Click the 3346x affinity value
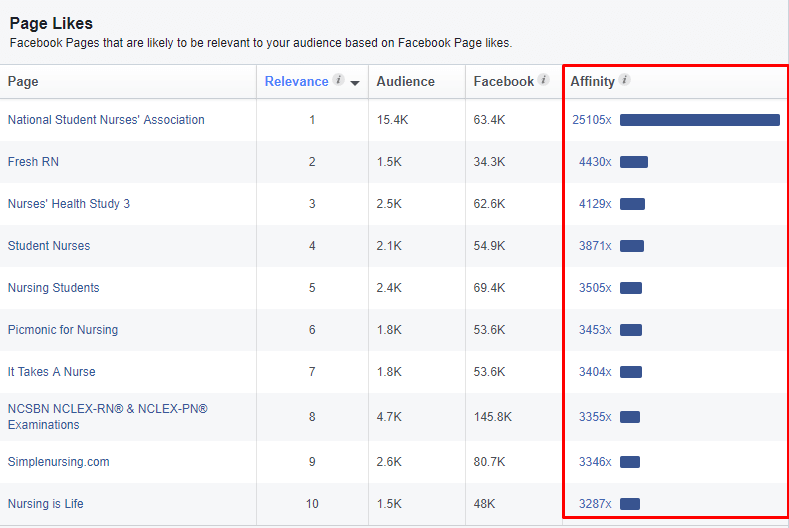 (x=595, y=462)
